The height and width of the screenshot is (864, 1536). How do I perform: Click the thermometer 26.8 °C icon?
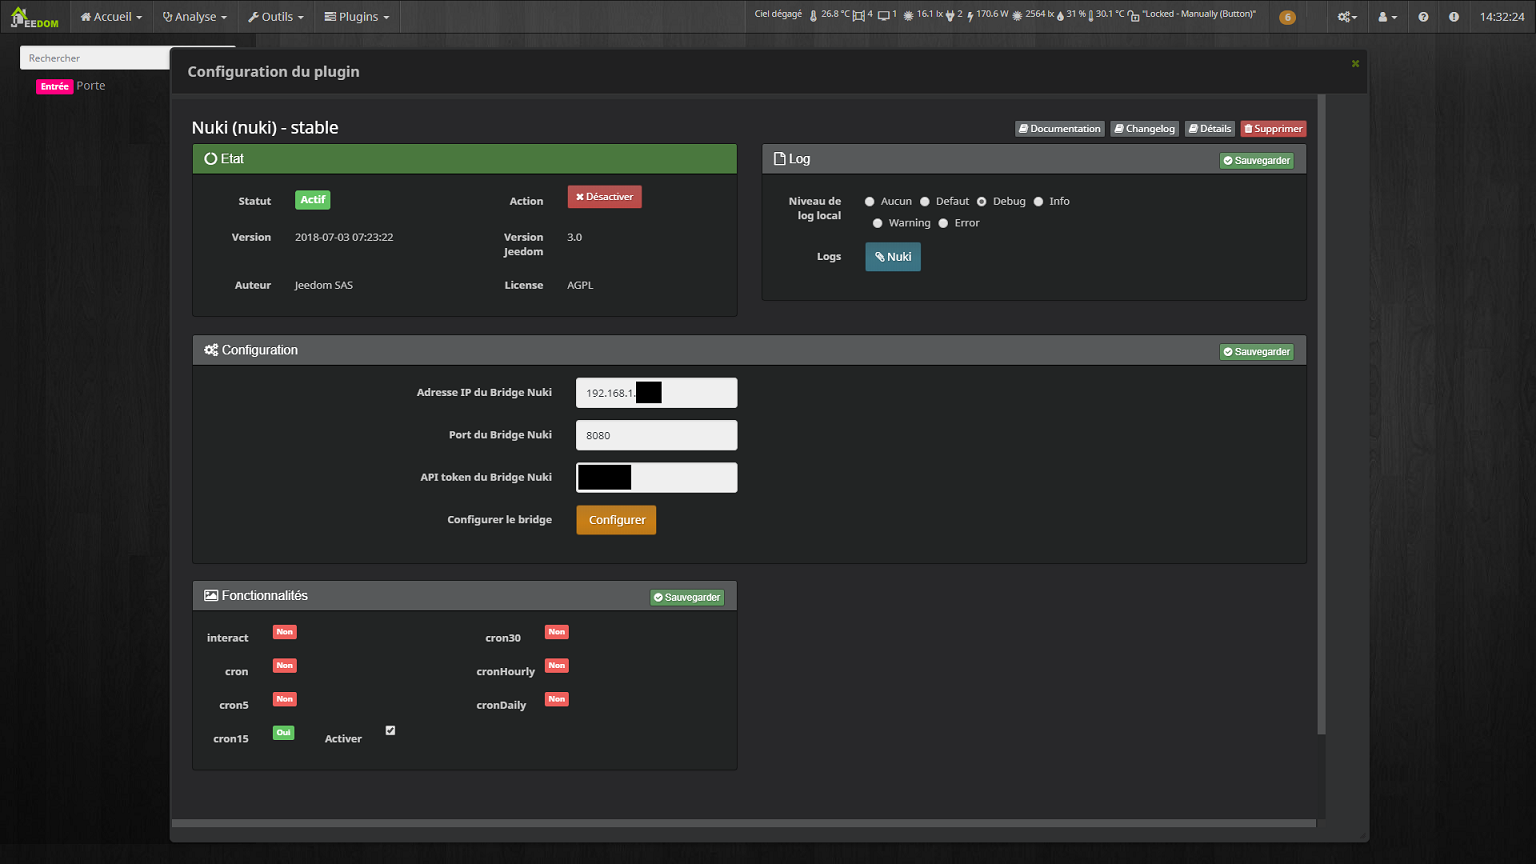point(813,15)
